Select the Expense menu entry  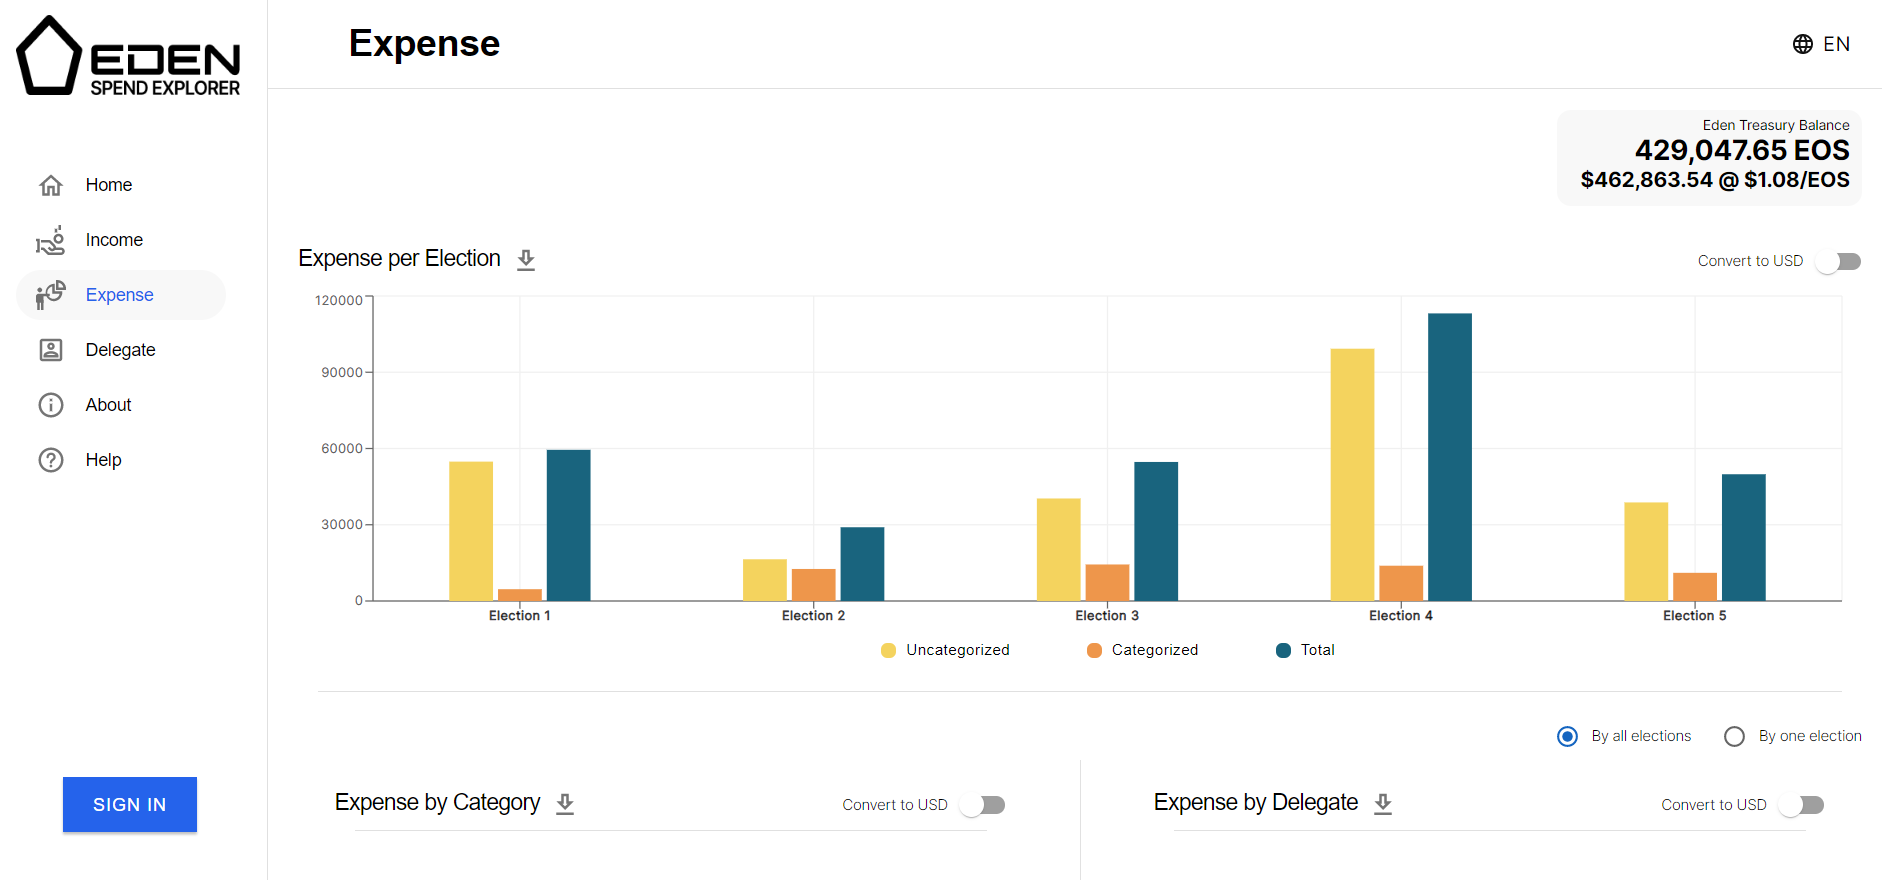[x=121, y=295]
